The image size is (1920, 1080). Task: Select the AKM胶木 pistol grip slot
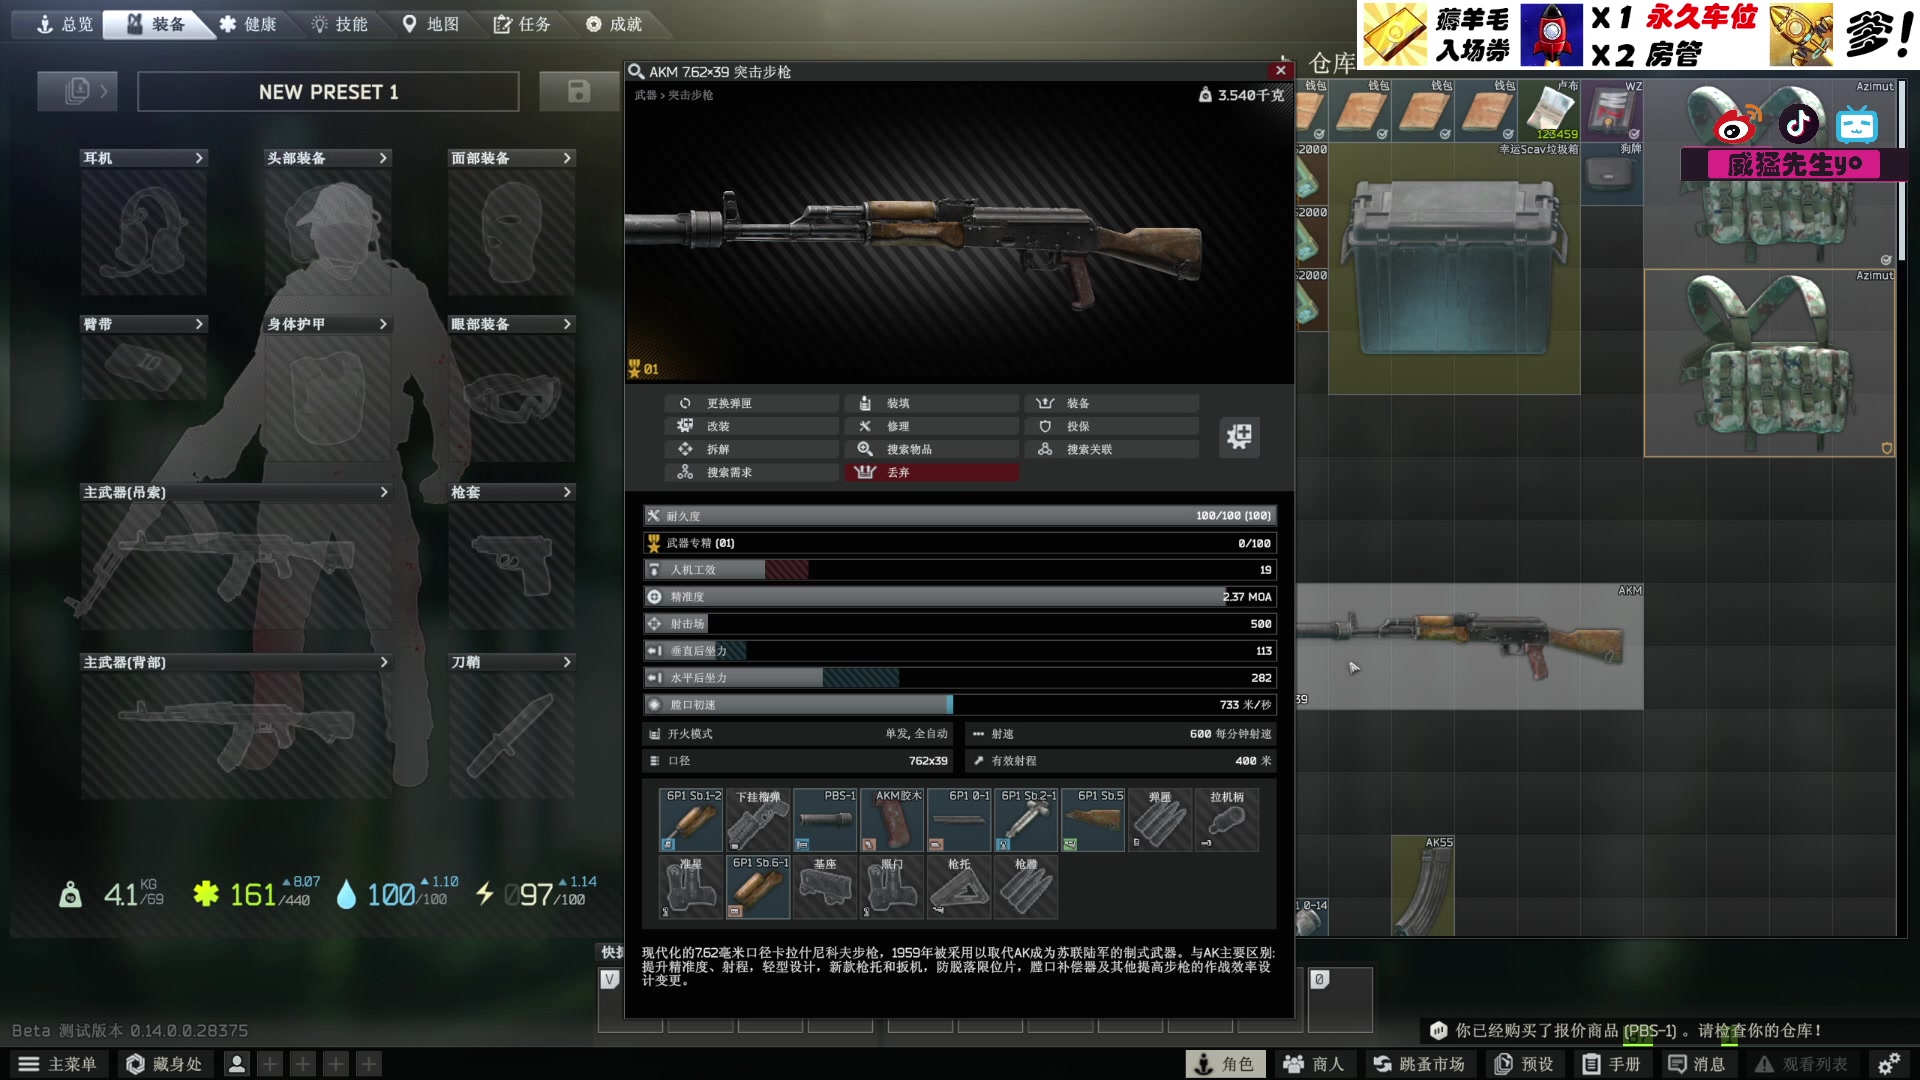coord(892,820)
